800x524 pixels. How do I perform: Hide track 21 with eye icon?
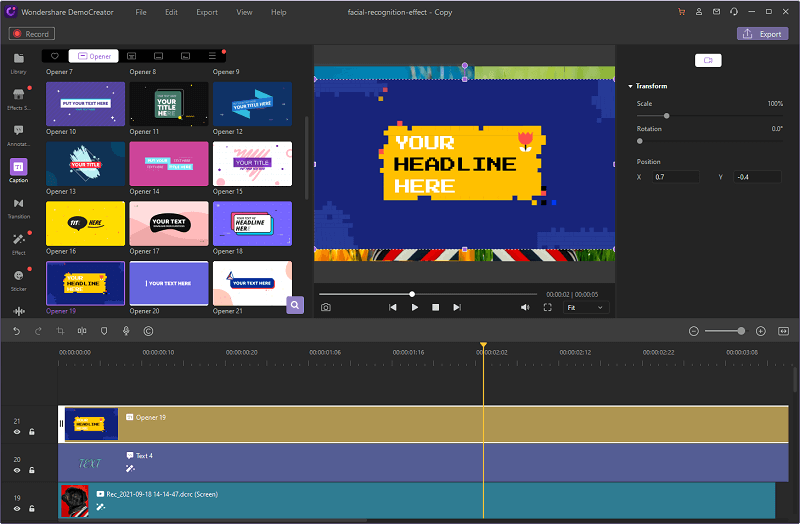[x=17, y=432]
